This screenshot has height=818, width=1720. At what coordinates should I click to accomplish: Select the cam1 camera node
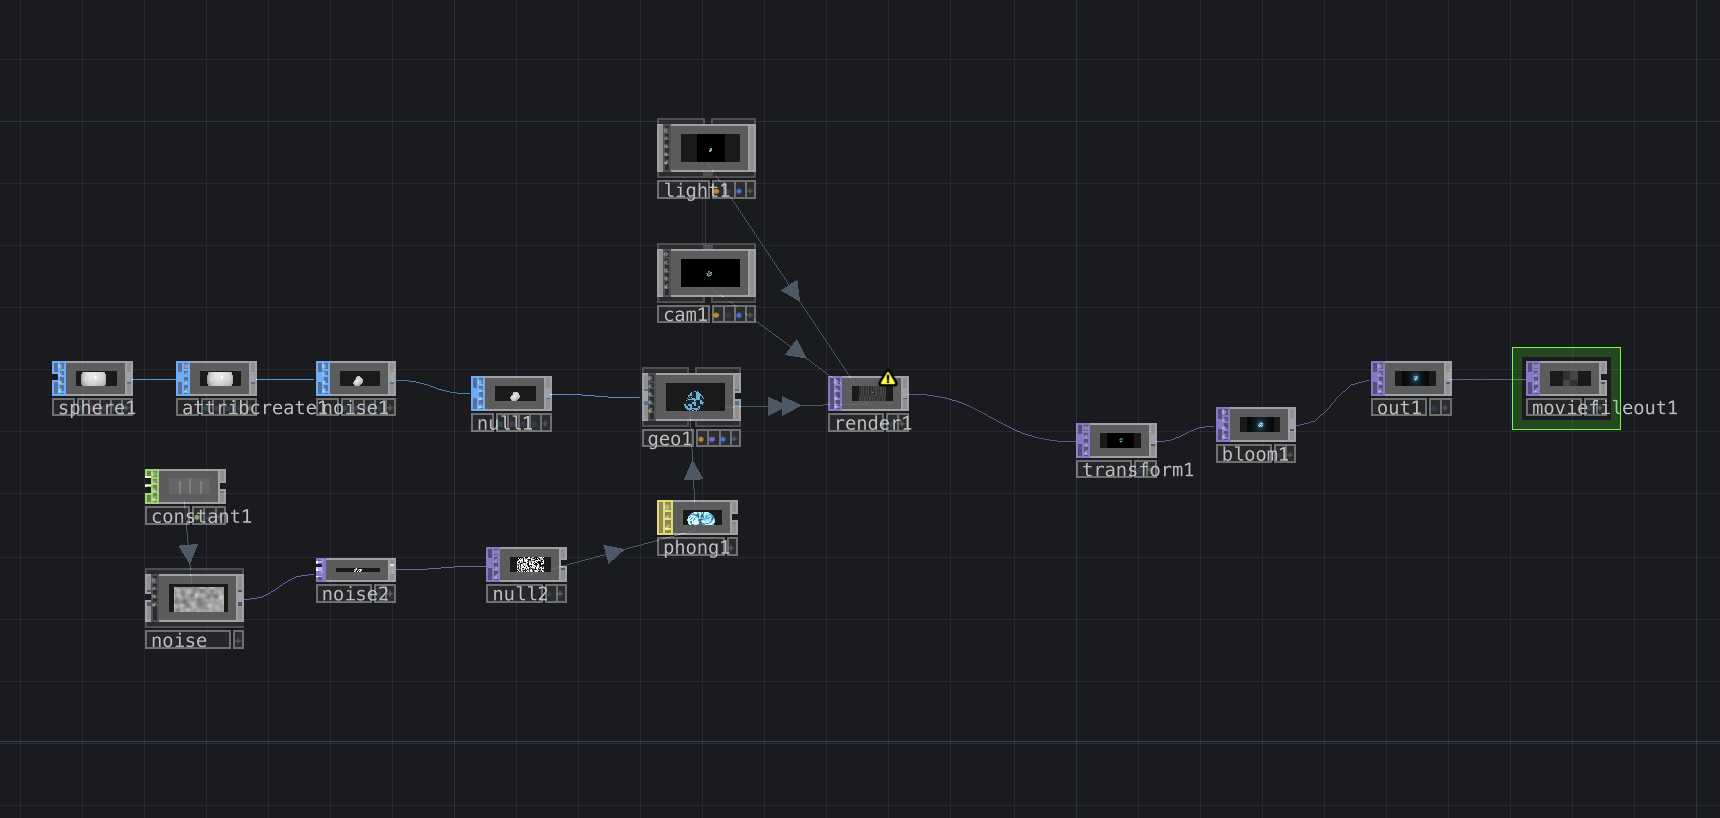click(709, 273)
